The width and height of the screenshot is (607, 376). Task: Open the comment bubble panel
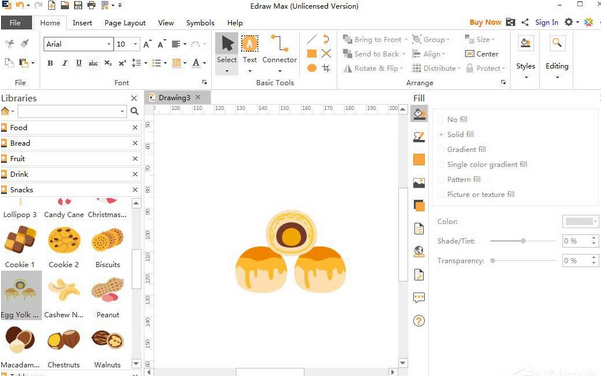coord(419,297)
